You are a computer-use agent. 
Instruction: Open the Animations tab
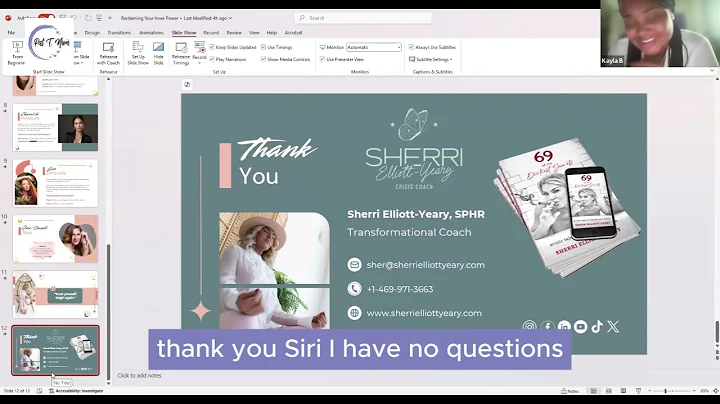coord(151,33)
